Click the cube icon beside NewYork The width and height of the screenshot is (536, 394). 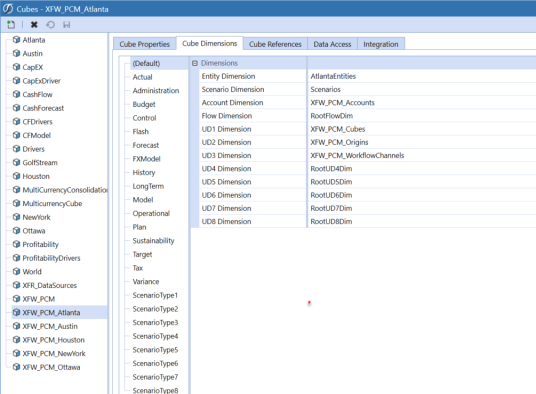(16, 217)
